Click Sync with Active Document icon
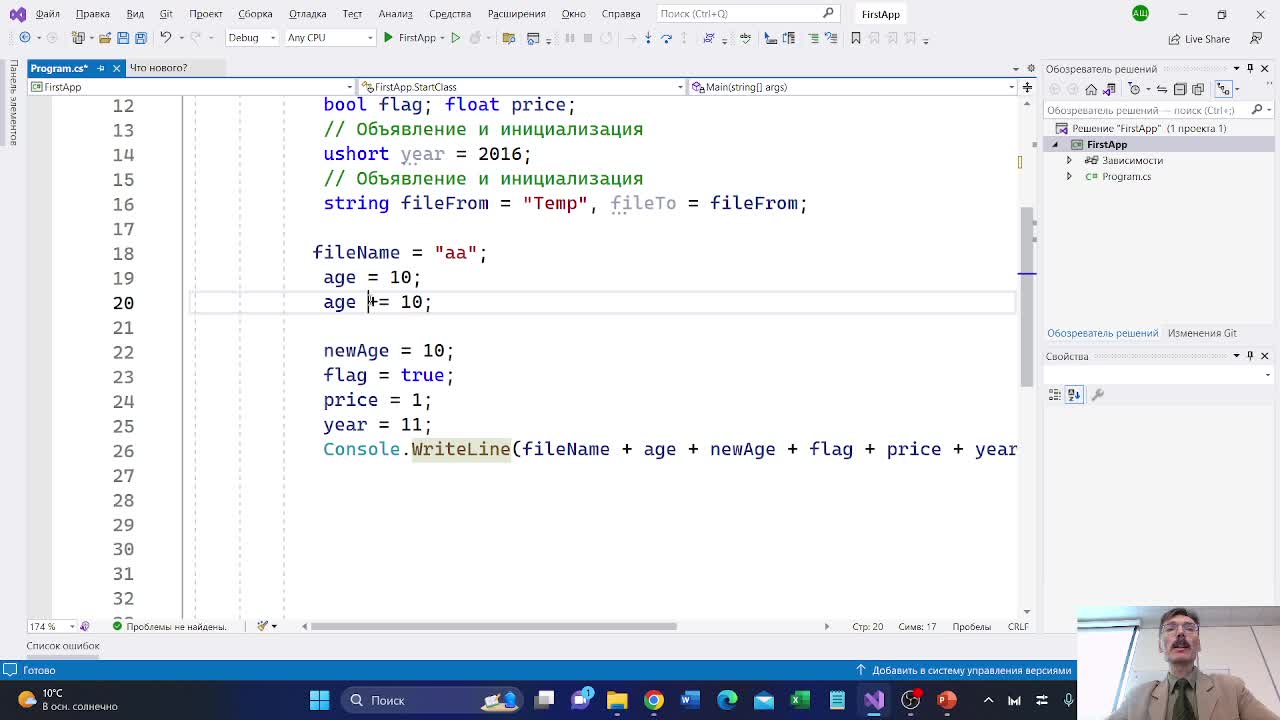 click(1162, 89)
